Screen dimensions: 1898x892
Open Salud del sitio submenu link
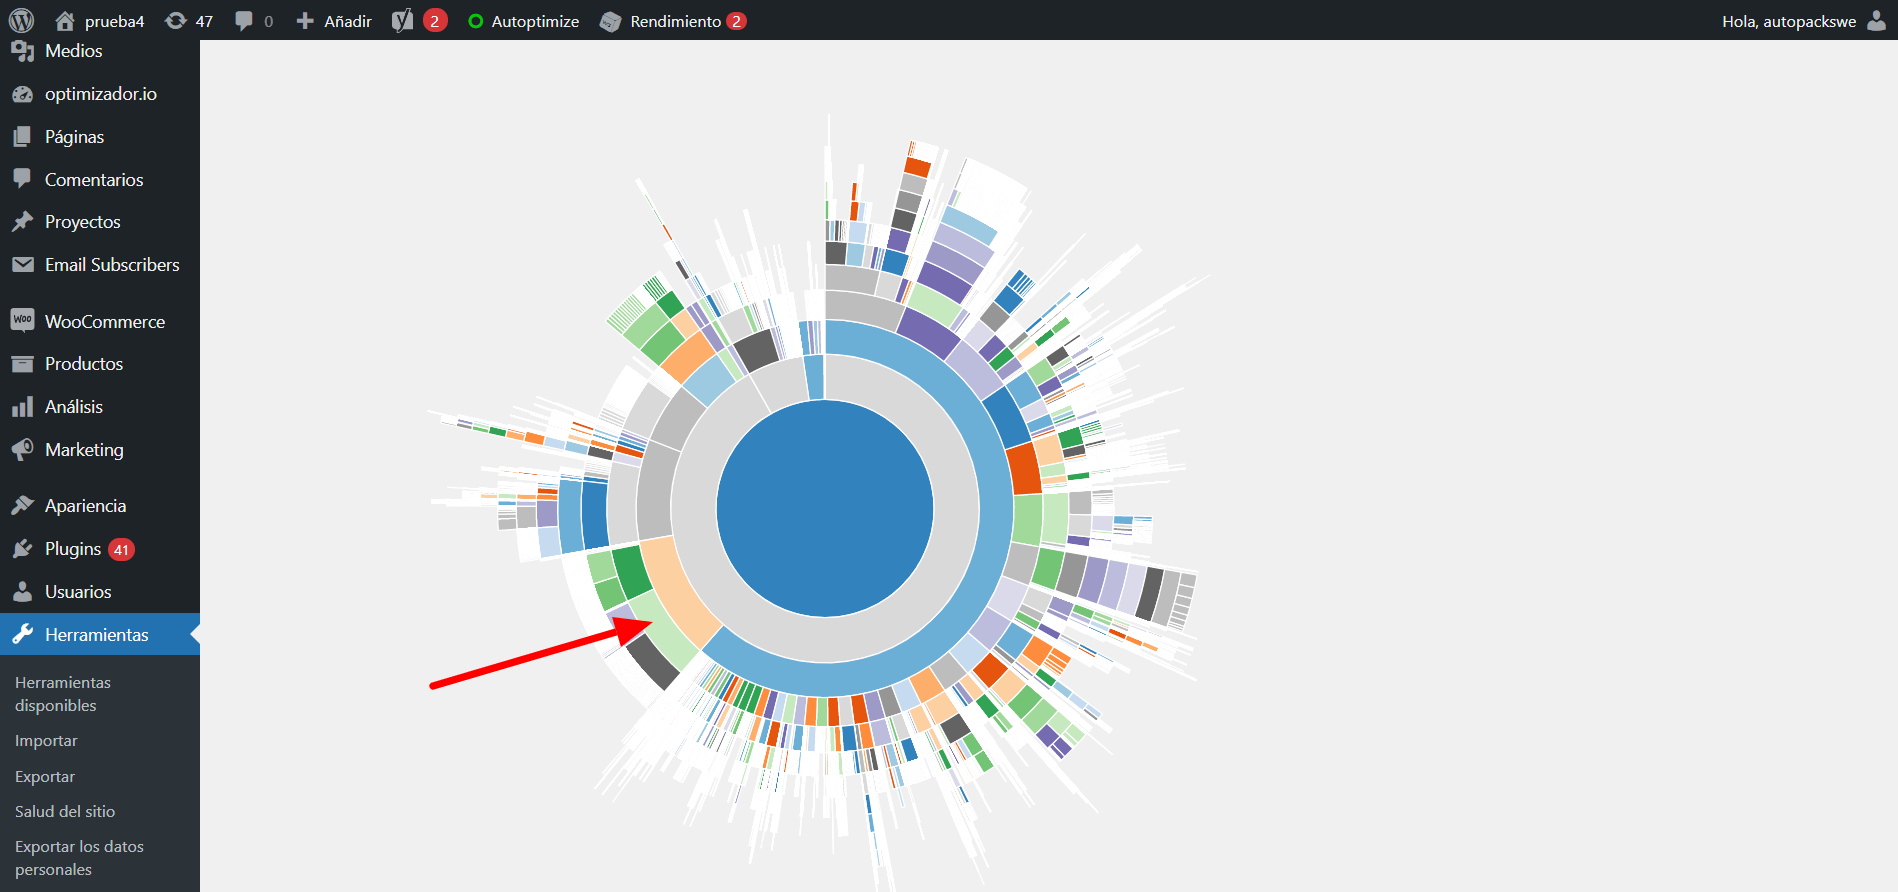click(x=65, y=812)
